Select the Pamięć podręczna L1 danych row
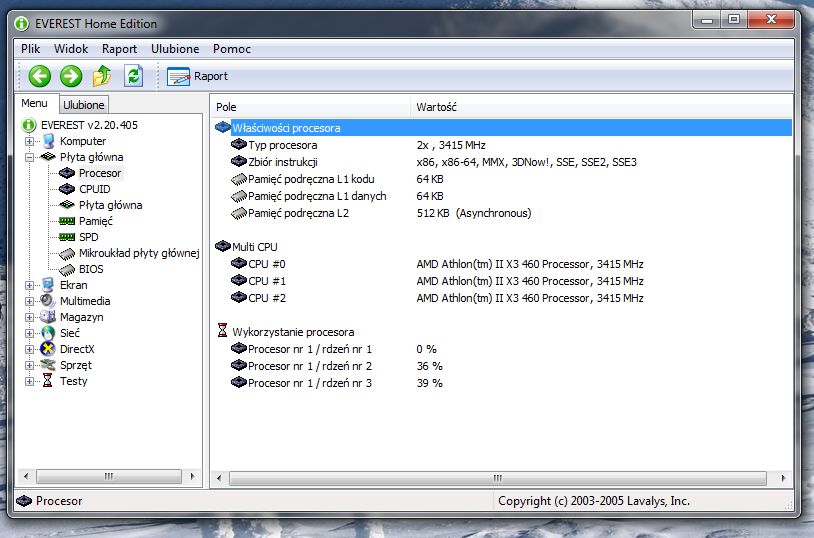Image resolution: width=814 pixels, height=538 pixels. point(503,196)
